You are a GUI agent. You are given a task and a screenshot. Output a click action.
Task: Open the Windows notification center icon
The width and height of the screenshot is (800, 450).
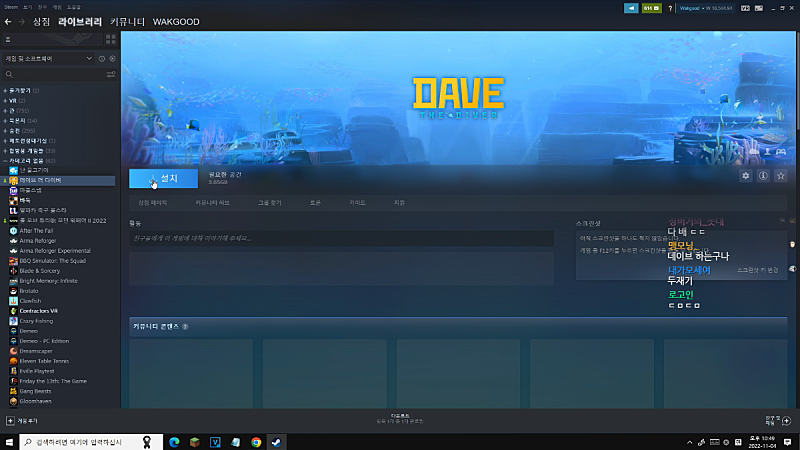tap(788, 442)
